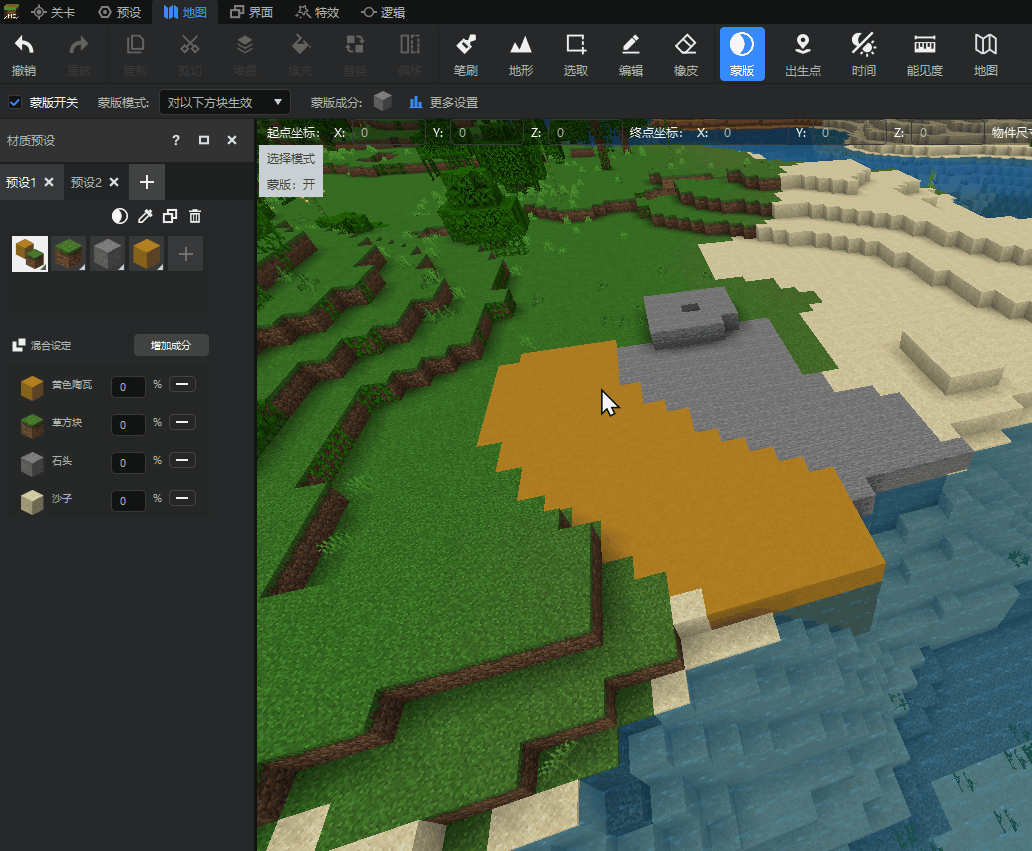Switch to the 预设 top tab
This screenshot has height=851, width=1032.
coord(120,13)
